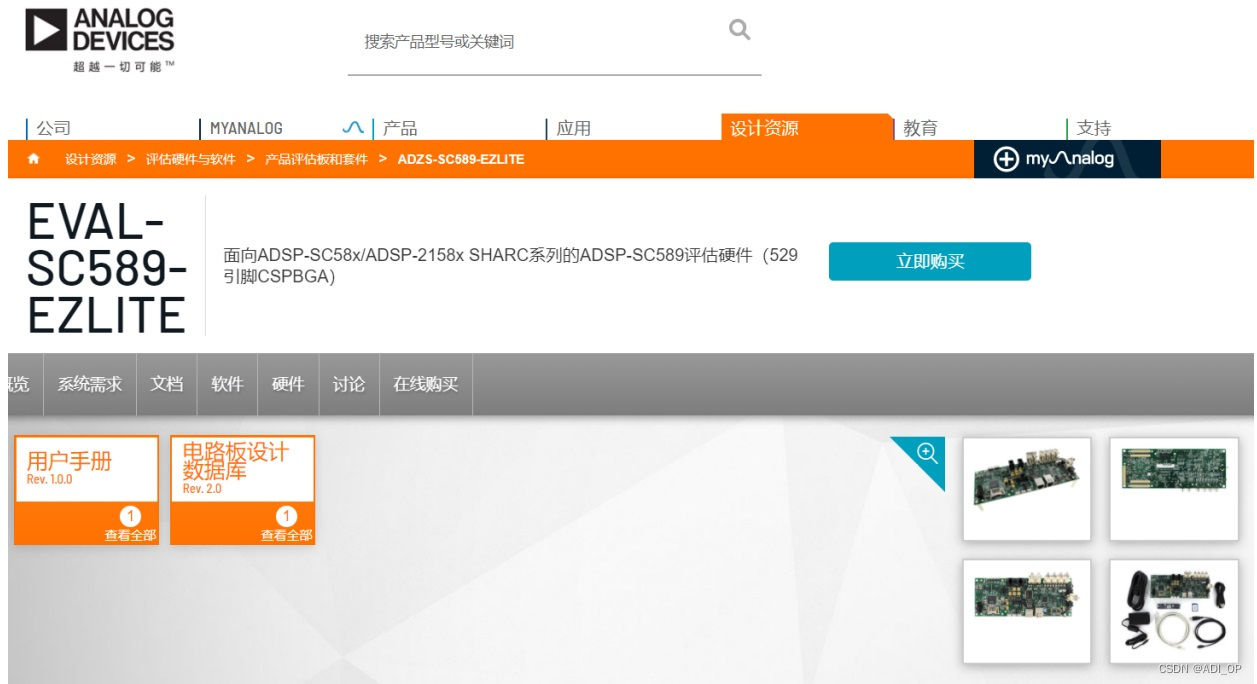Click ADZS-SC589-EZLITE breadcrumb text

pos(461,159)
